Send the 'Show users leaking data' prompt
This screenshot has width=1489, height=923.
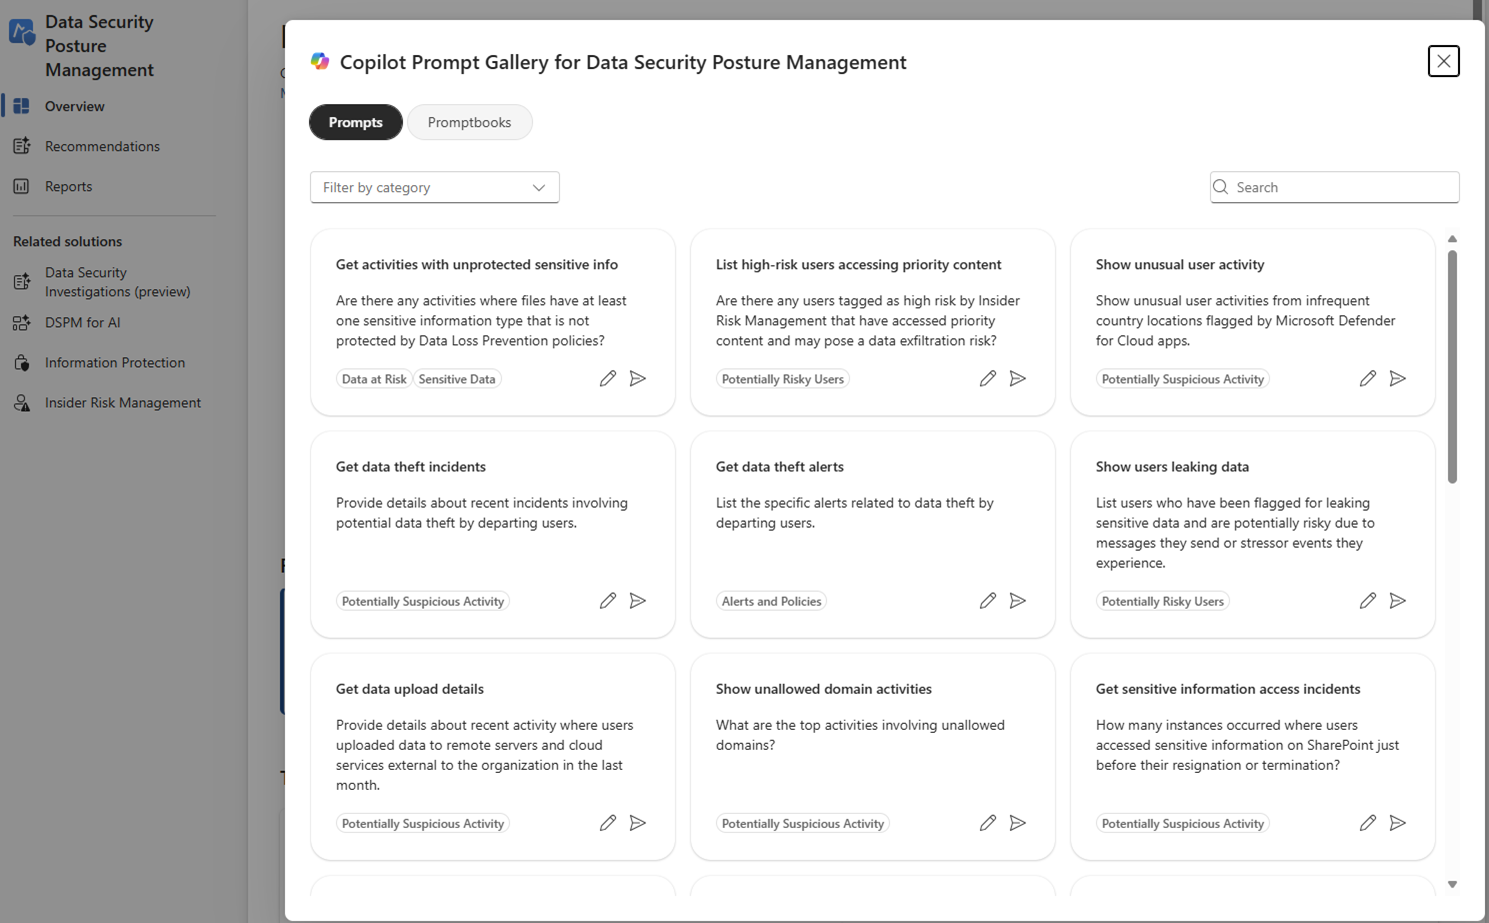click(1397, 601)
